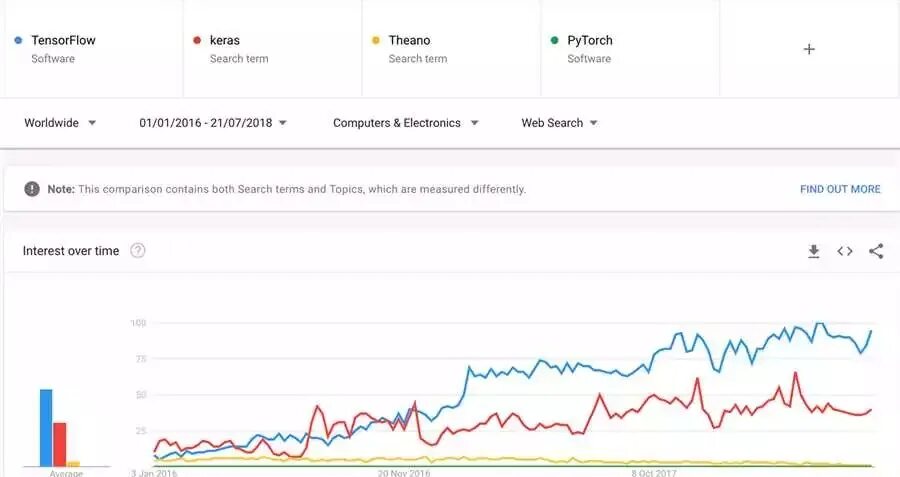Edit the Theano search term
The height and width of the screenshot is (477, 900).
coord(450,49)
